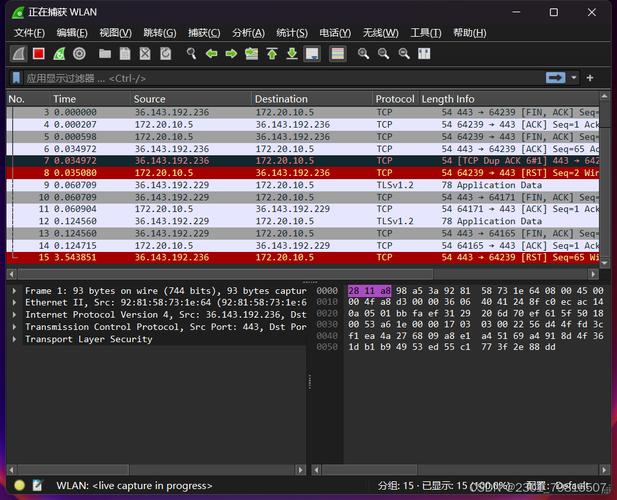Close the capture file icon
Screen dimensions: 617x500
point(145,54)
